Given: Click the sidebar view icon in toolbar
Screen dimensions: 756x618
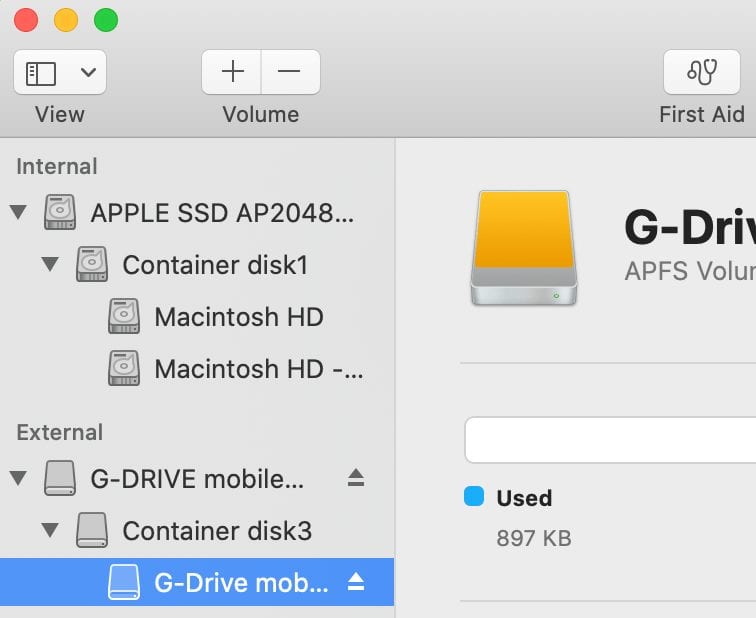Looking at the screenshot, I should pyautogui.click(x=41, y=72).
